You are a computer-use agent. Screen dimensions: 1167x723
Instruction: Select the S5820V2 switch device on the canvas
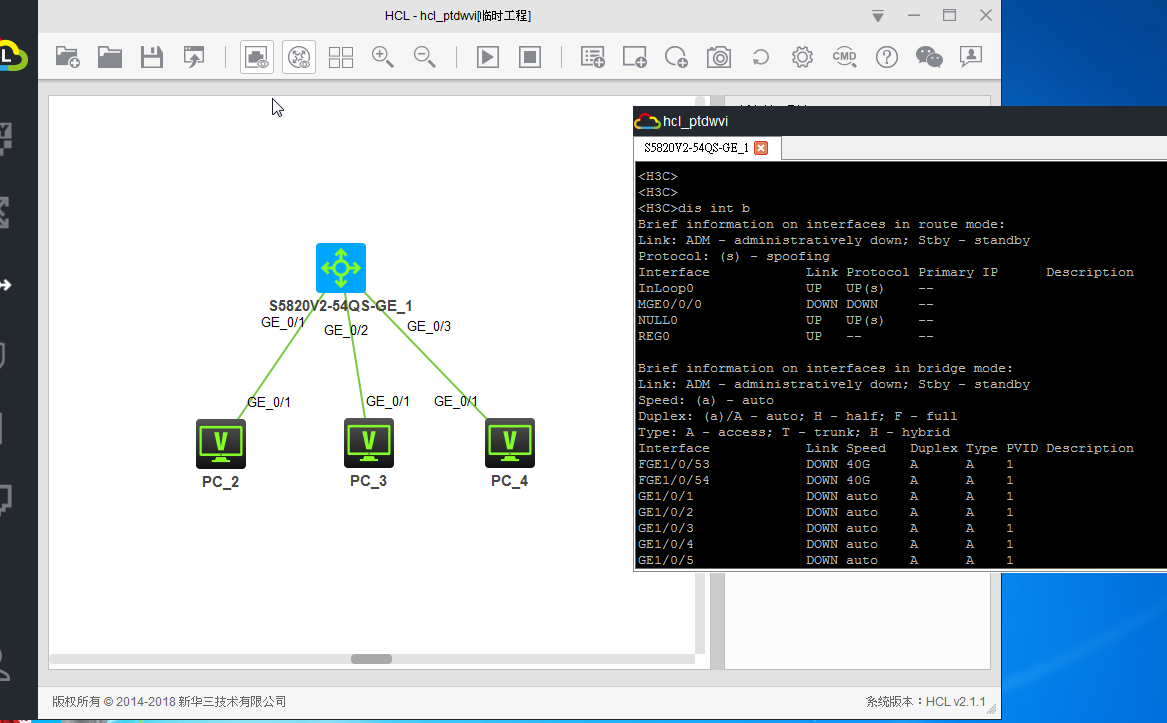click(341, 268)
